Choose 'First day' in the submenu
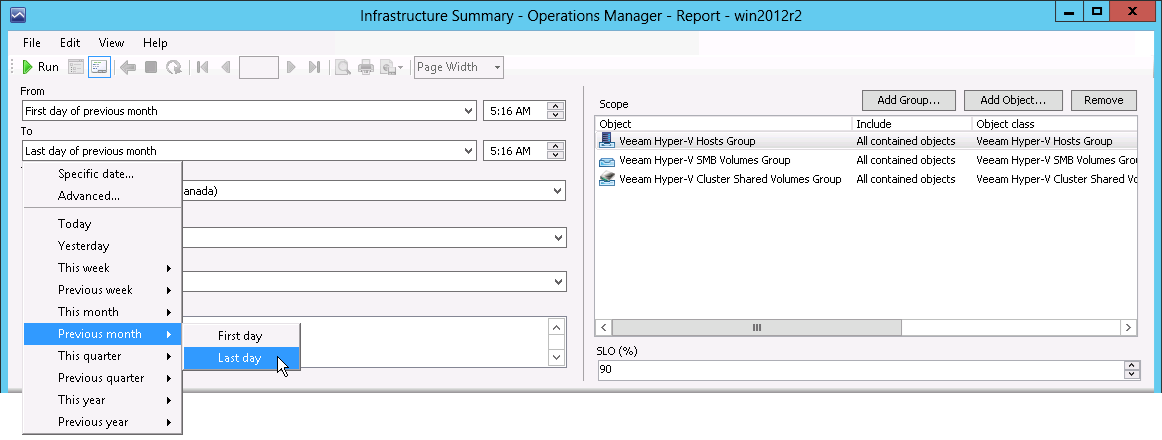This screenshot has height=440, width=1162. (242, 336)
